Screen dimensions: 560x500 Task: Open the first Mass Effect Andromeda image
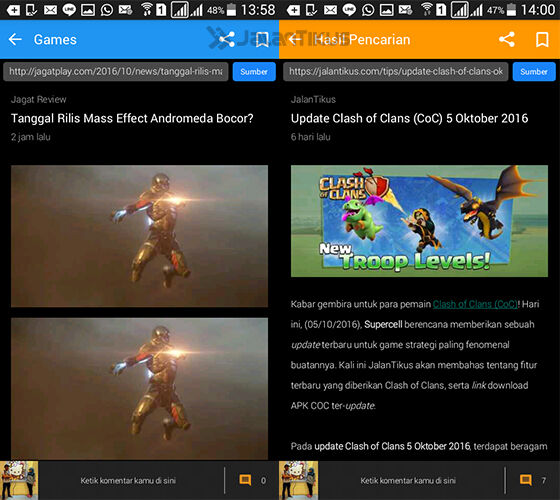click(x=139, y=236)
